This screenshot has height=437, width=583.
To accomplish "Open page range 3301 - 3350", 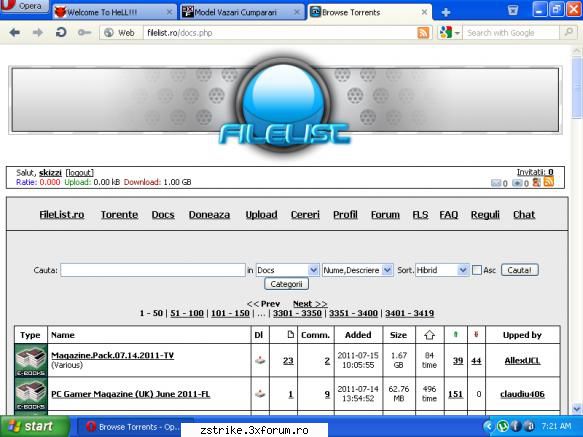I will [297, 313].
